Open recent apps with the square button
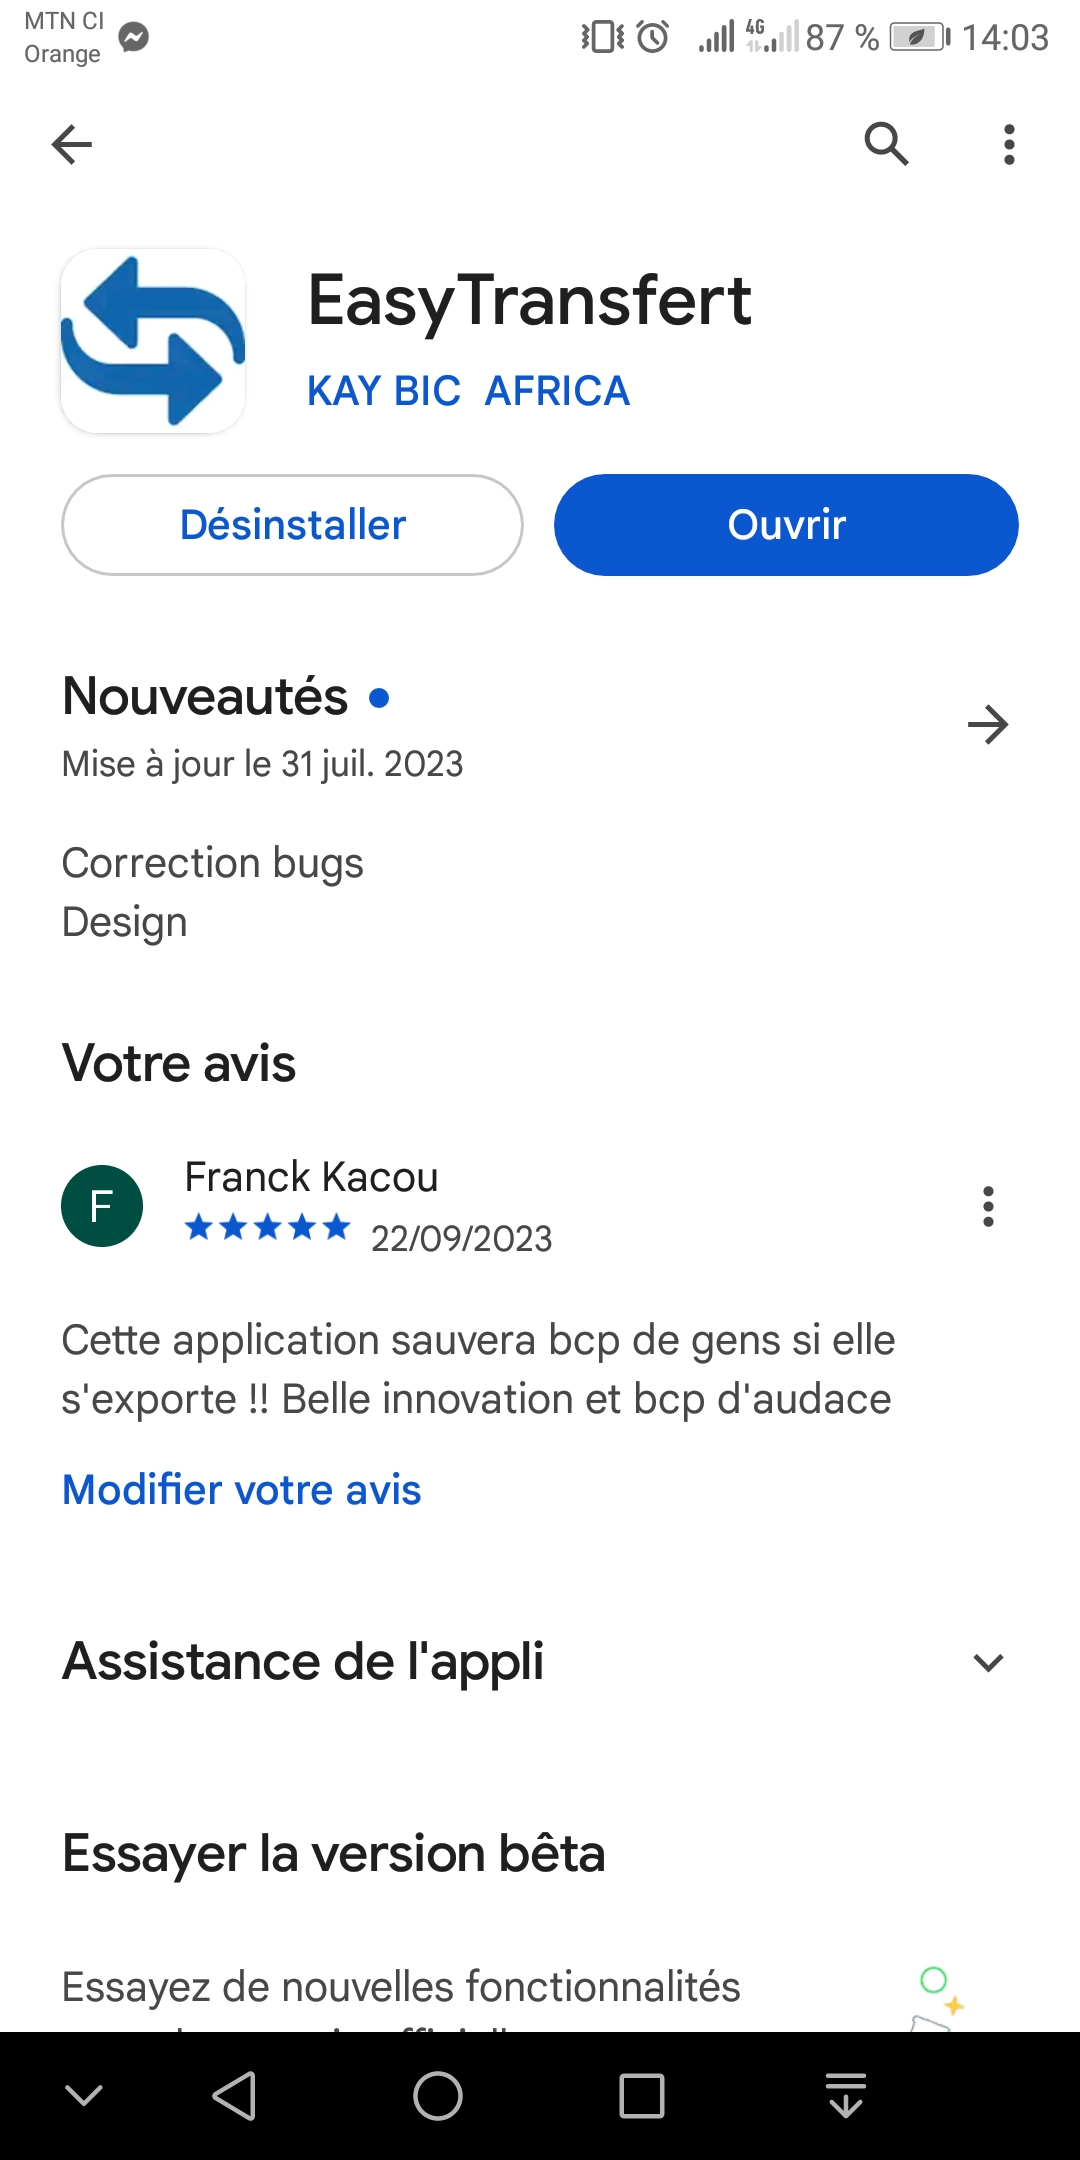Screen dimensions: 1080x2160 642,2096
